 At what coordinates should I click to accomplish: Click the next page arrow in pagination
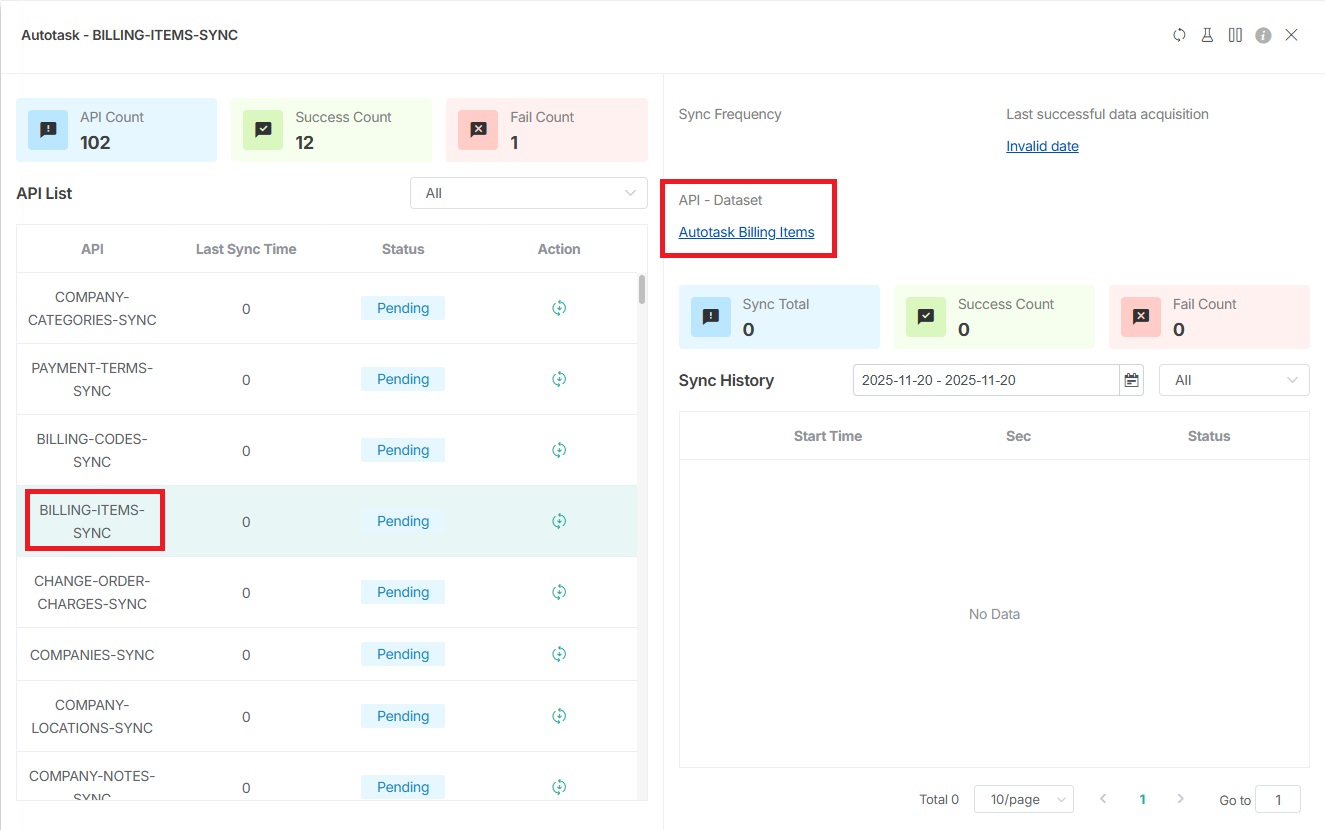point(1181,799)
